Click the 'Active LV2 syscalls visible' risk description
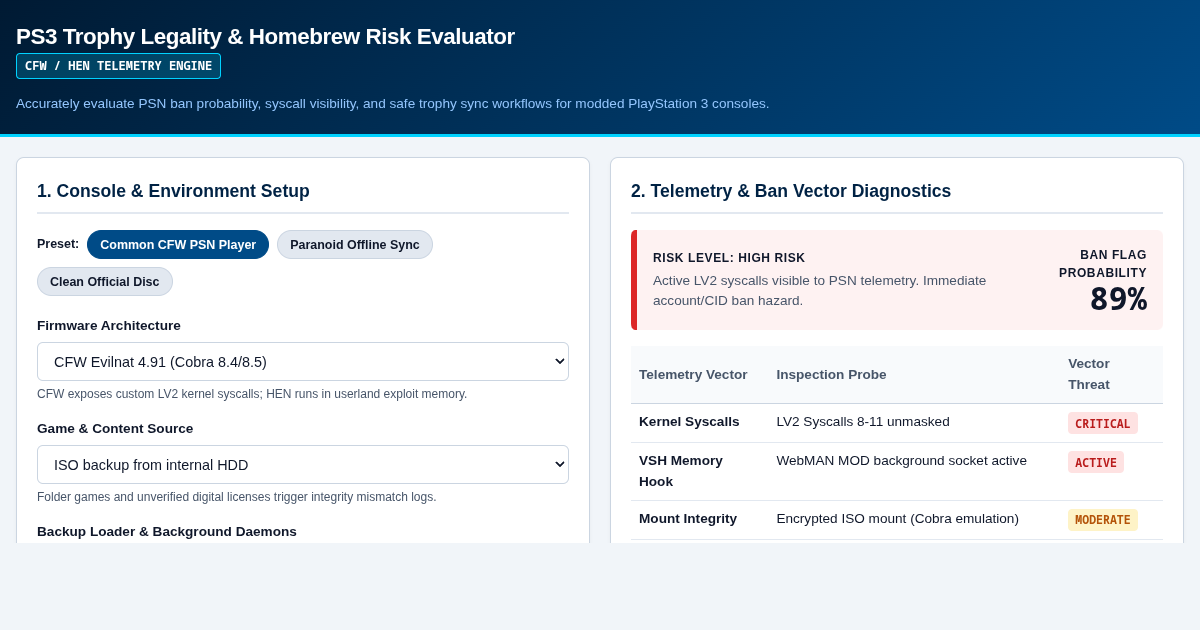 (x=819, y=291)
